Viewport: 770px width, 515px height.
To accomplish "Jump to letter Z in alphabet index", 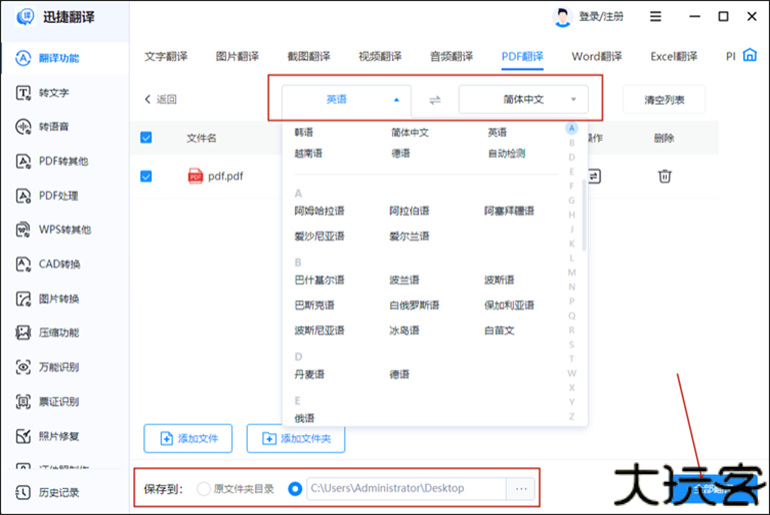I will tap(572, 416).
